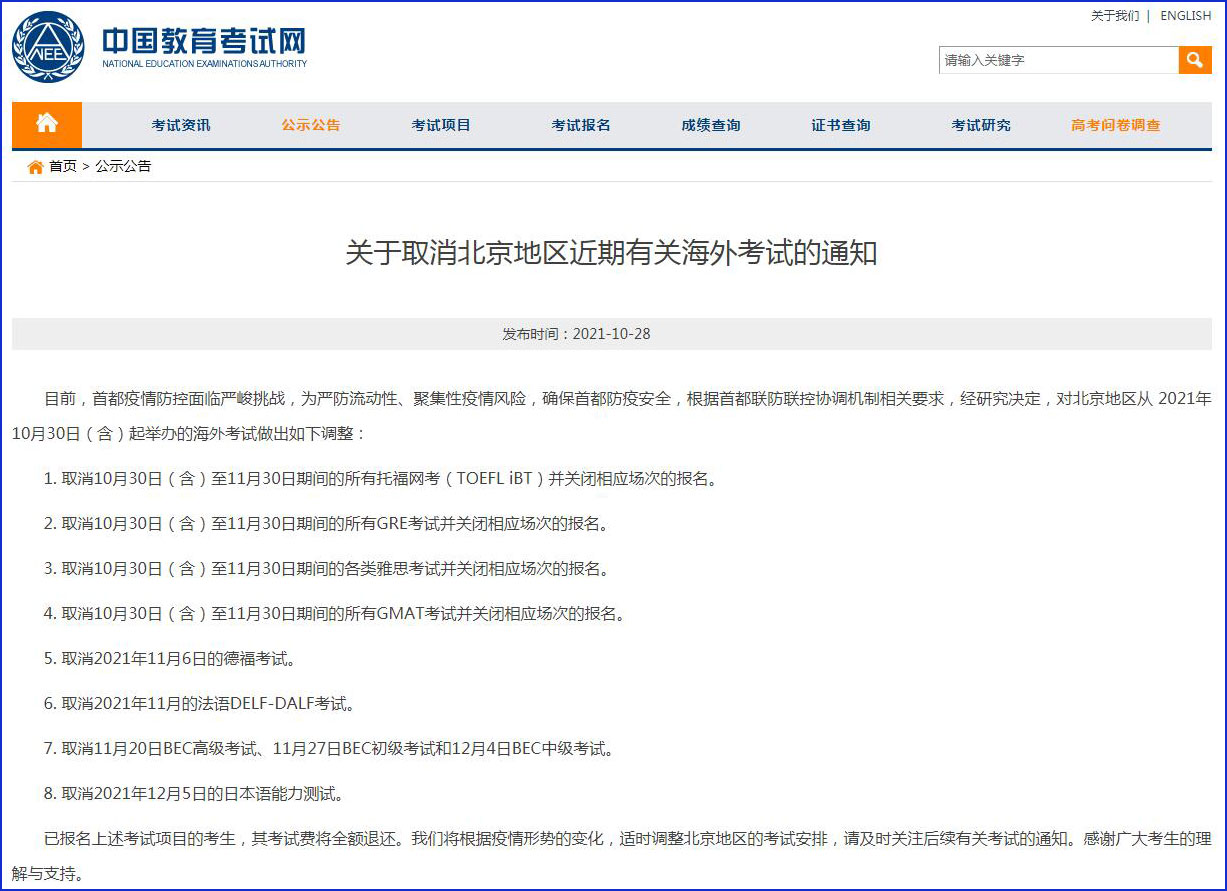The image size is (1227, 891).
Task: Open the 考试资讯 menu item
Action: click(181, 125)
